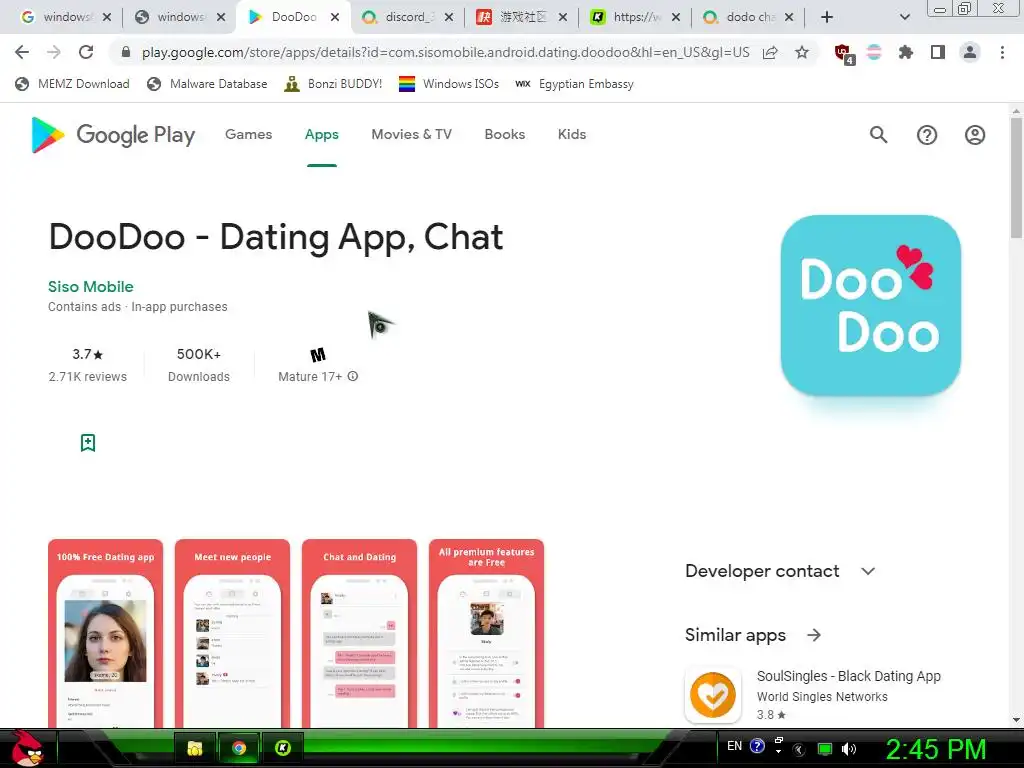Open MEMZ Download bookmark
1024x768 pixels.
(72, 84)
